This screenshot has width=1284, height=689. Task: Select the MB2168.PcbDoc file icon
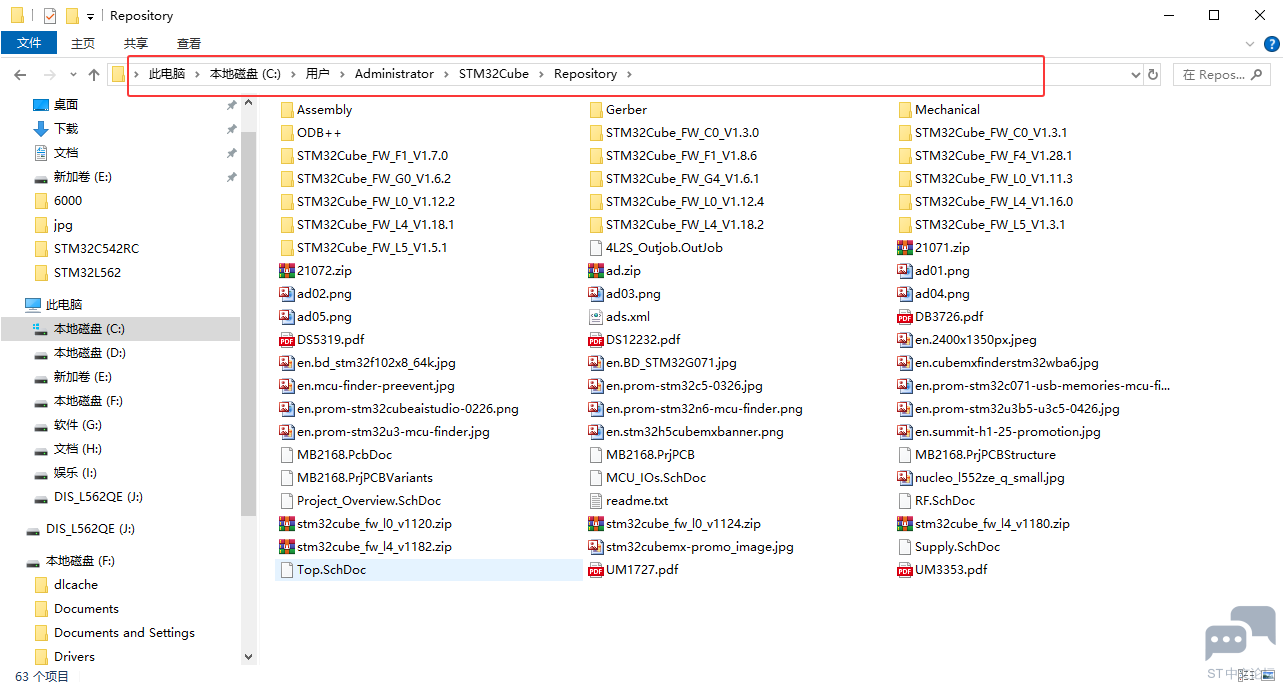click(286, 455)
